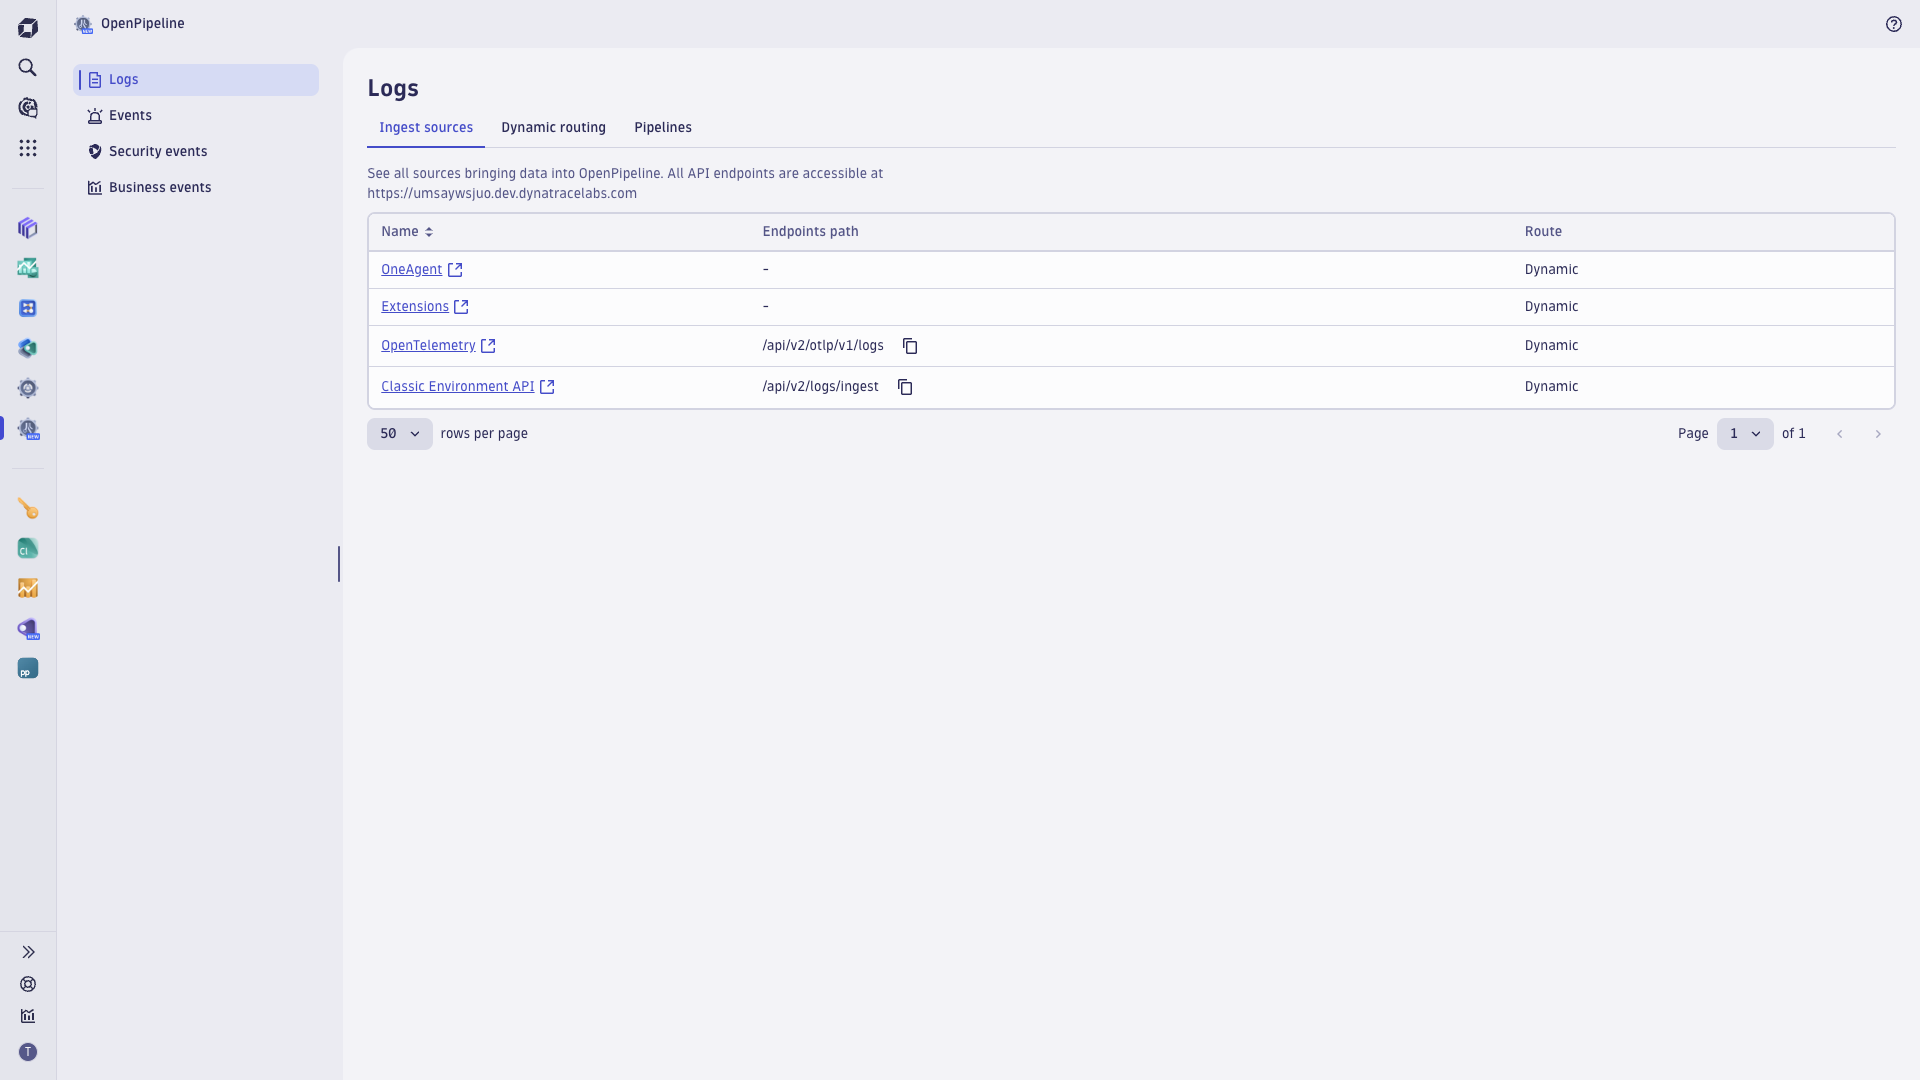Screen dimensions: 1920x1080
Task: Expand the rows per page dropdown
Action: click(400, 433)
